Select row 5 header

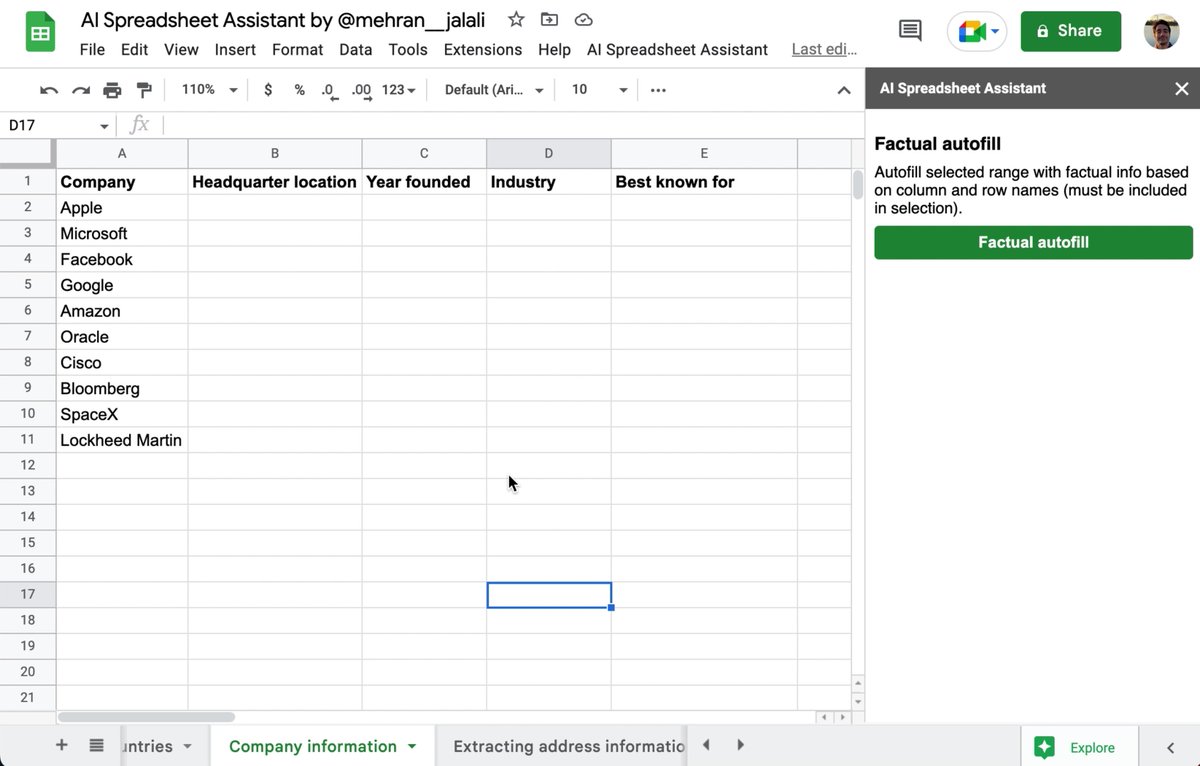tap(28, 285)
